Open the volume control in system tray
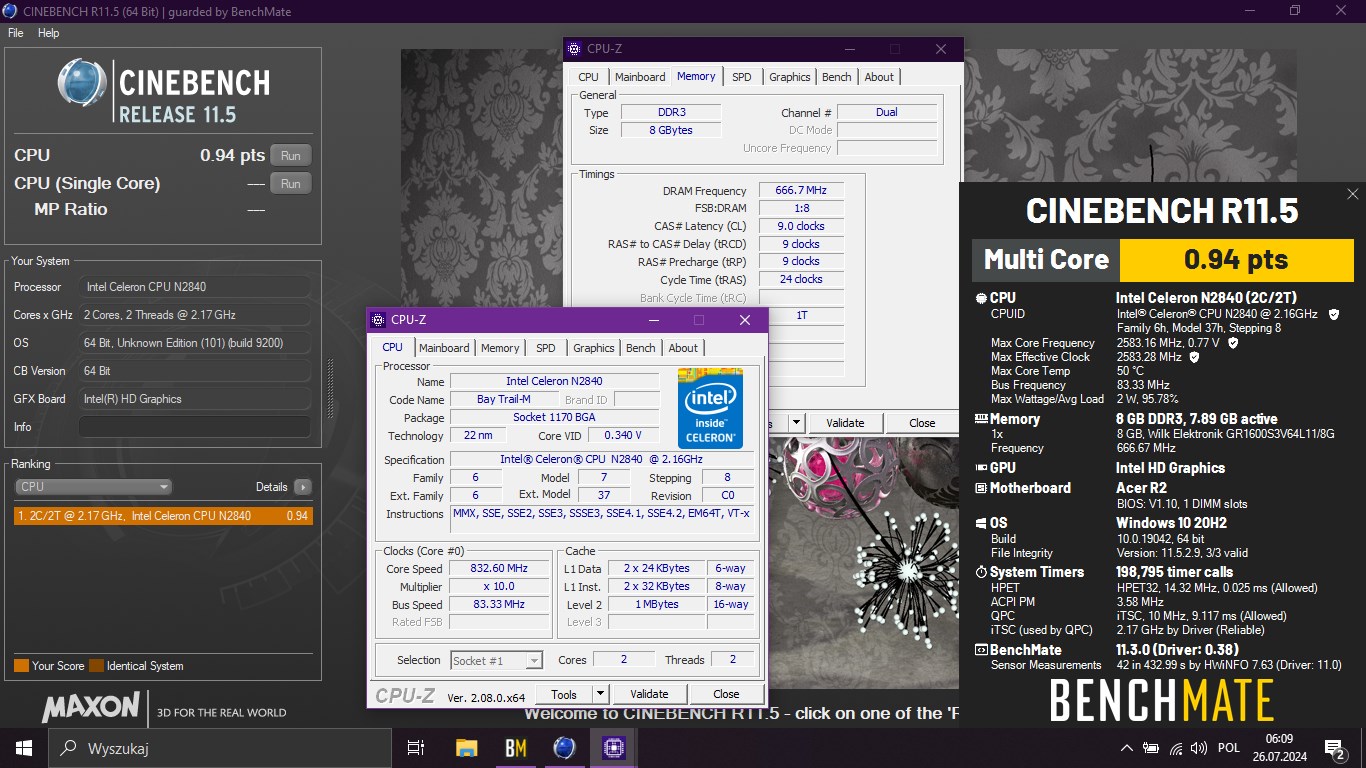1366x768 pixels. click(x=1199, y=748)
